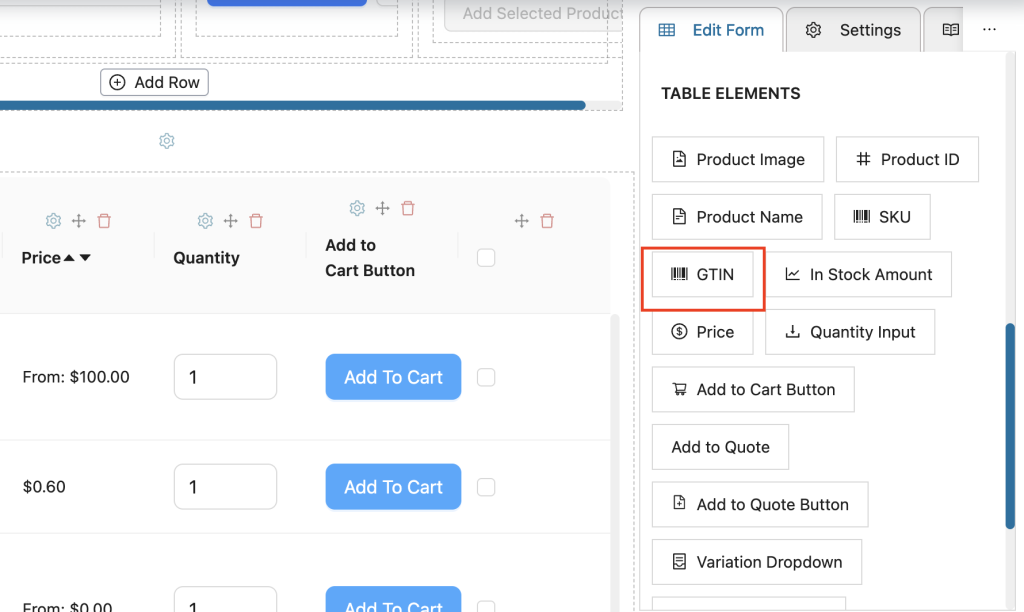
Task: Check the box in the $0.60 row
Action: (486, 487)
